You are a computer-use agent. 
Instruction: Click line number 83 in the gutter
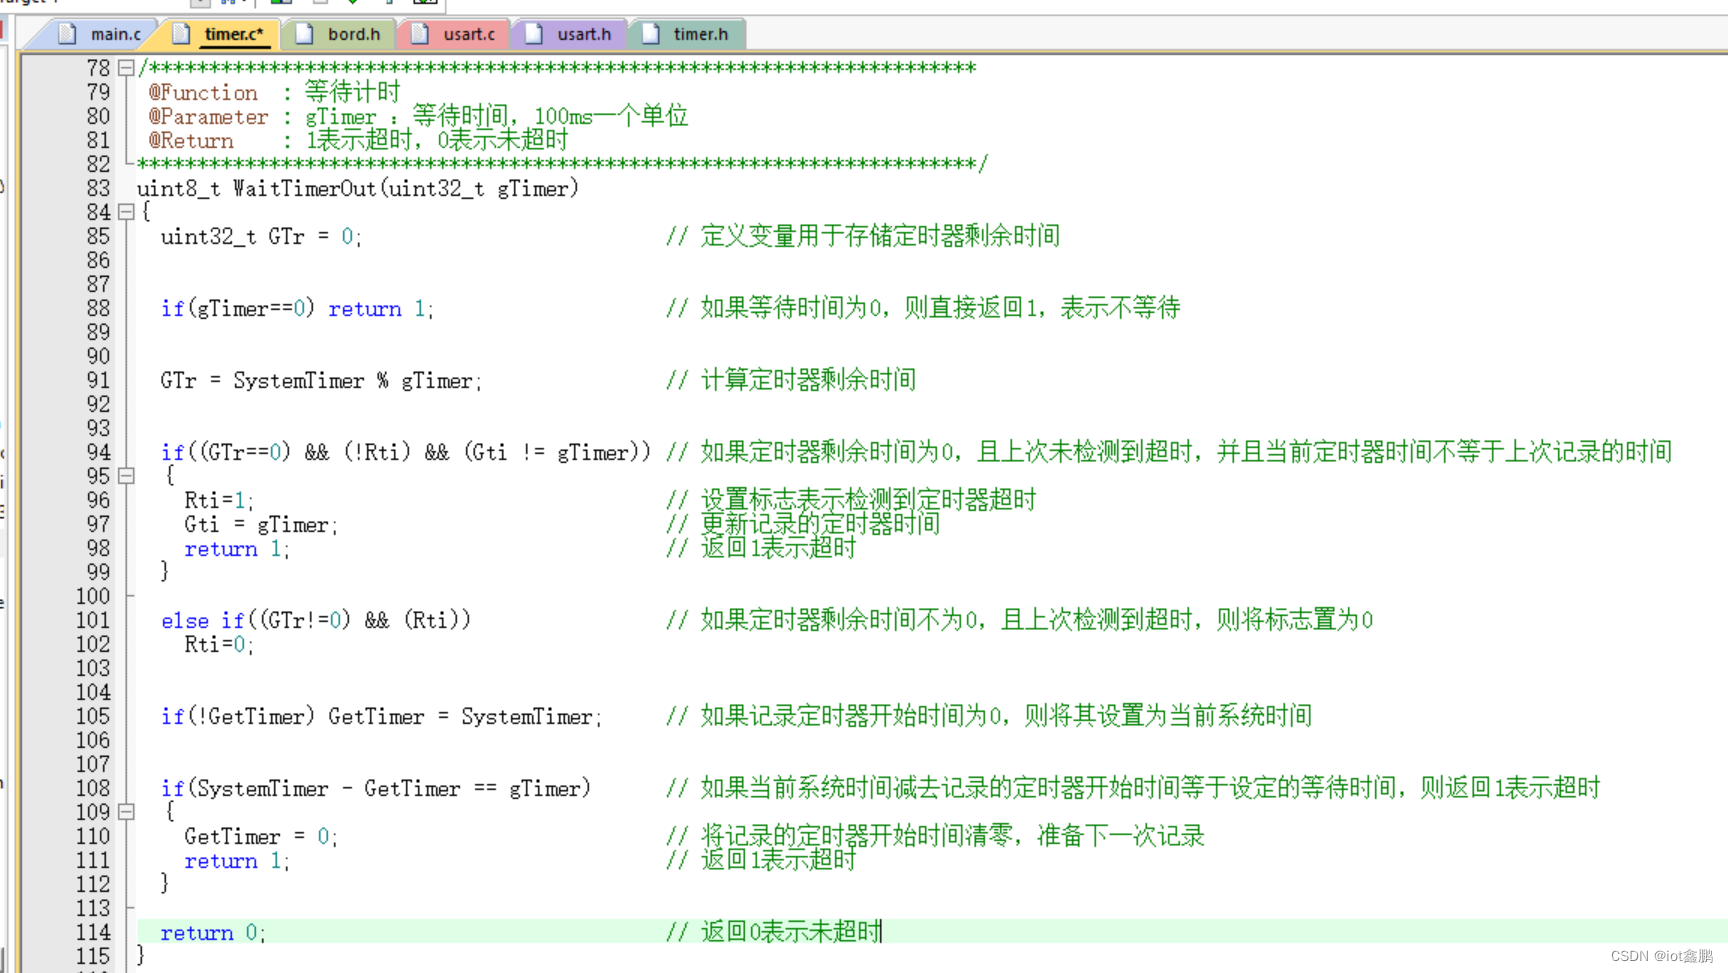click(98, 188)
